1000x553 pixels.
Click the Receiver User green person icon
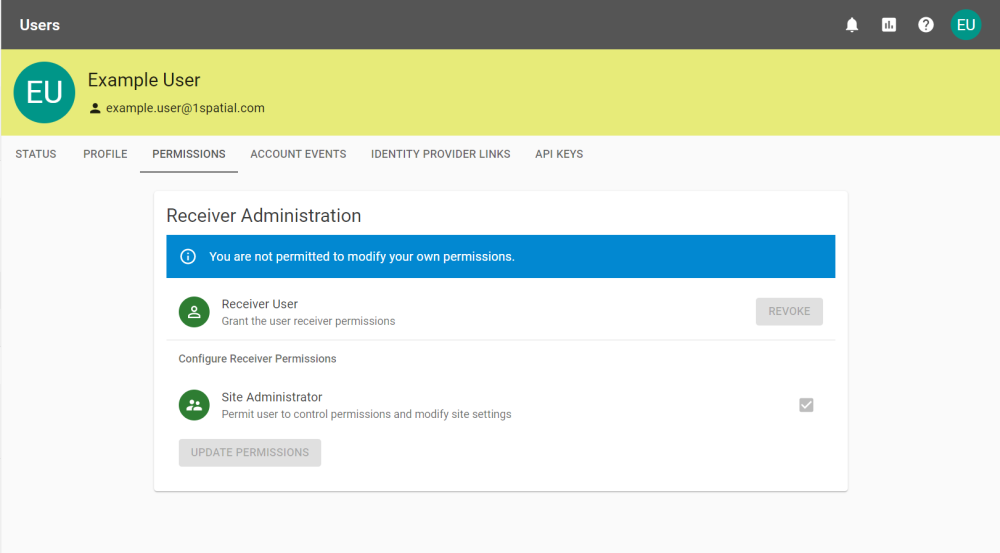194,312
